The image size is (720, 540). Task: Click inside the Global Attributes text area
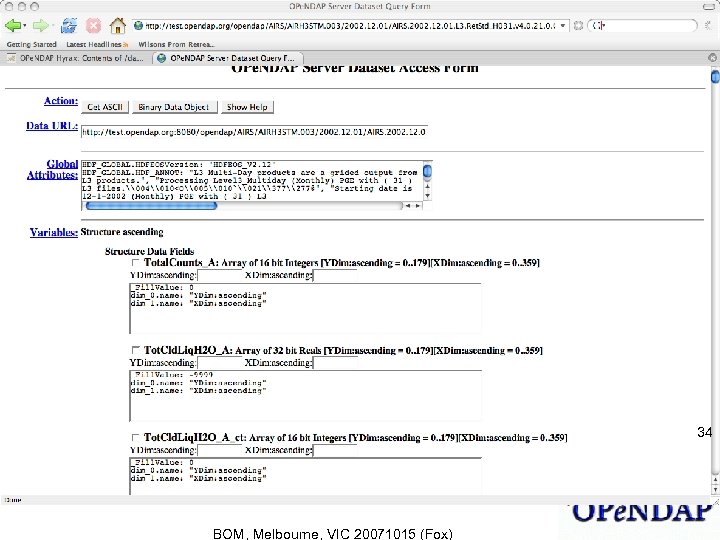tap(251, 180)
